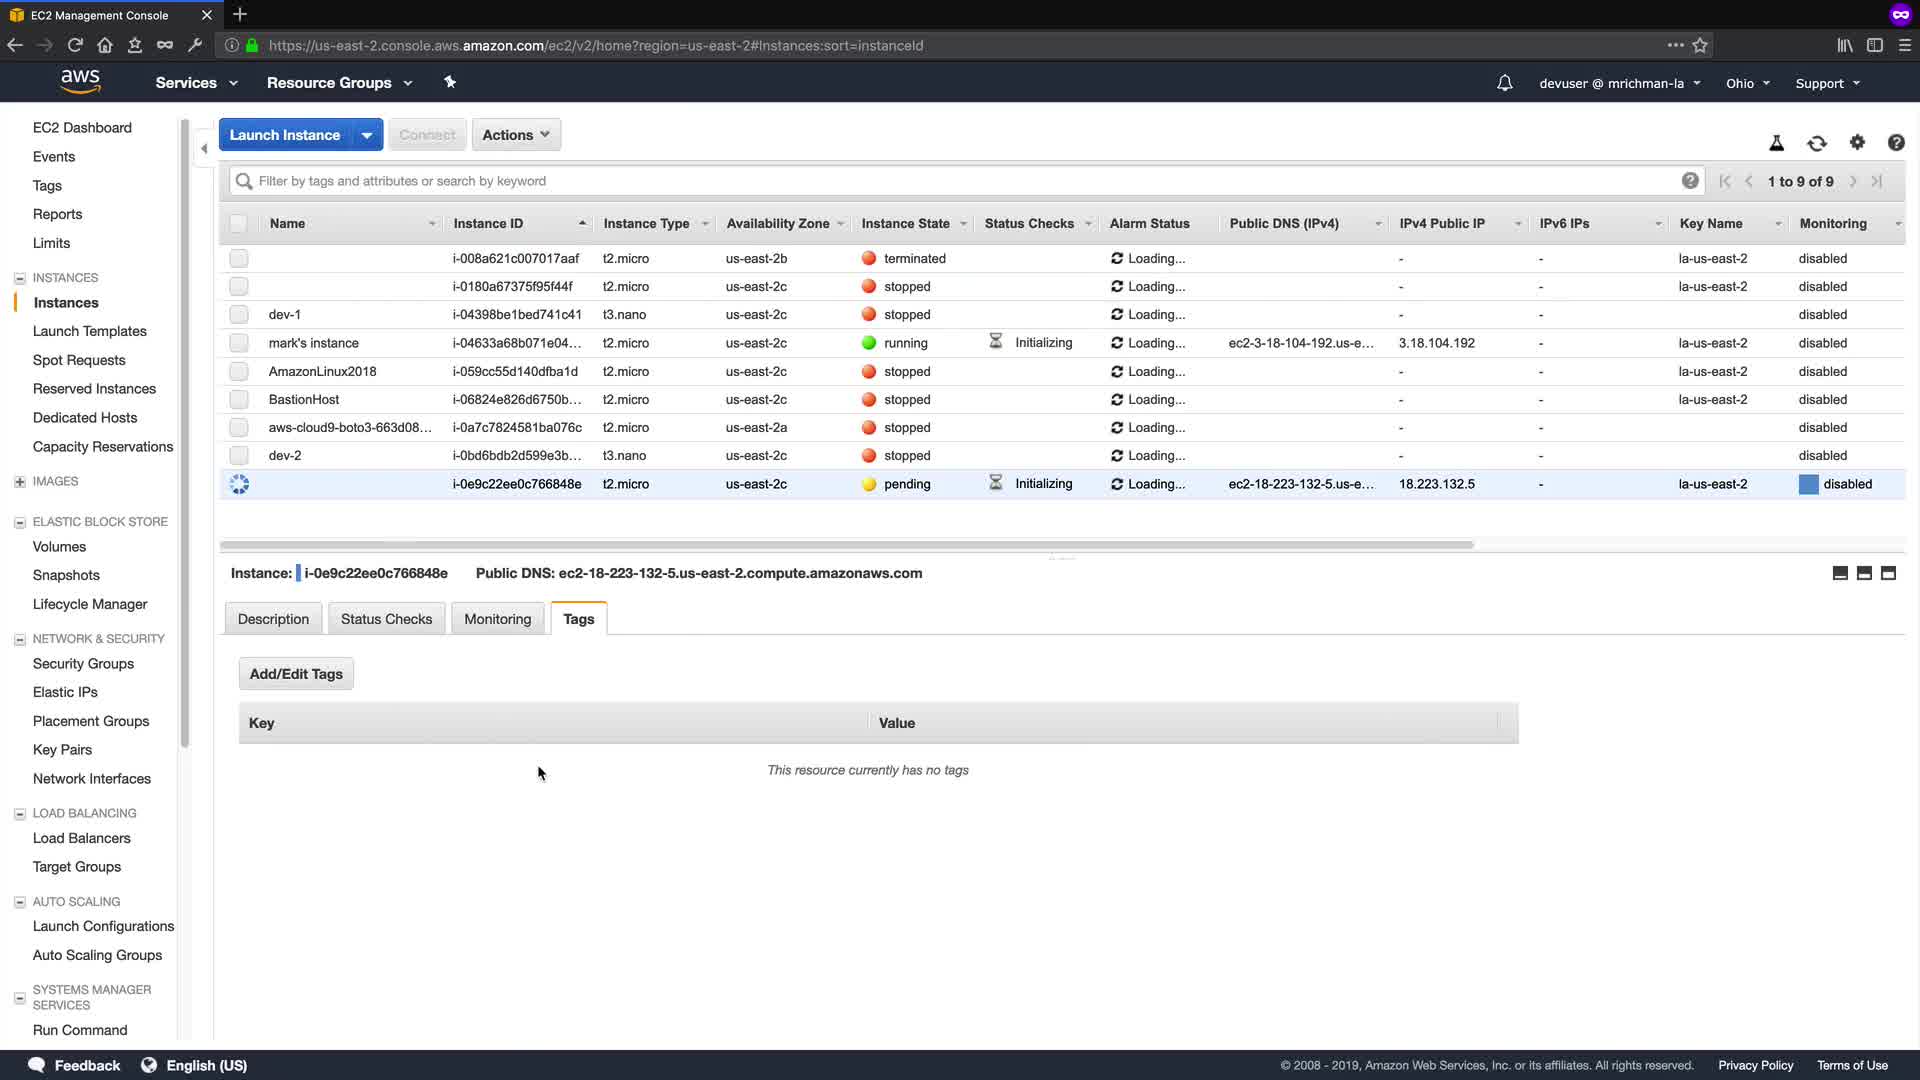
Task: Click the filter help question mark icon
Action: click(x=1689, y=181)
